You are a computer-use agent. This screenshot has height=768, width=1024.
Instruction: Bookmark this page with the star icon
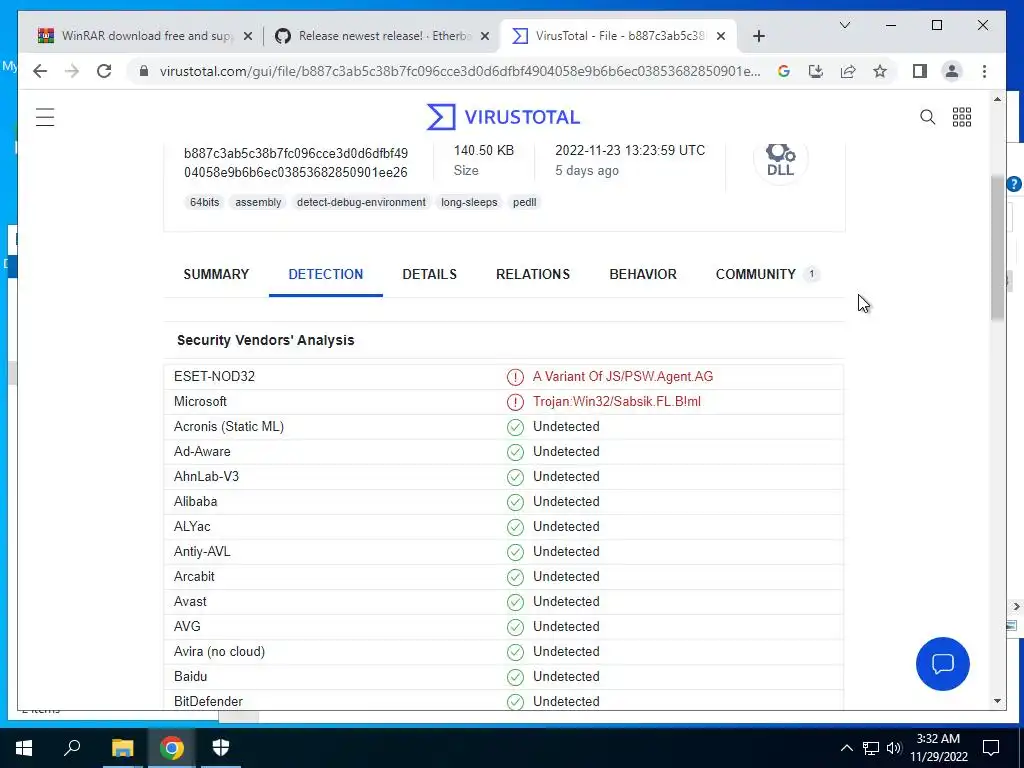(880, 71)
